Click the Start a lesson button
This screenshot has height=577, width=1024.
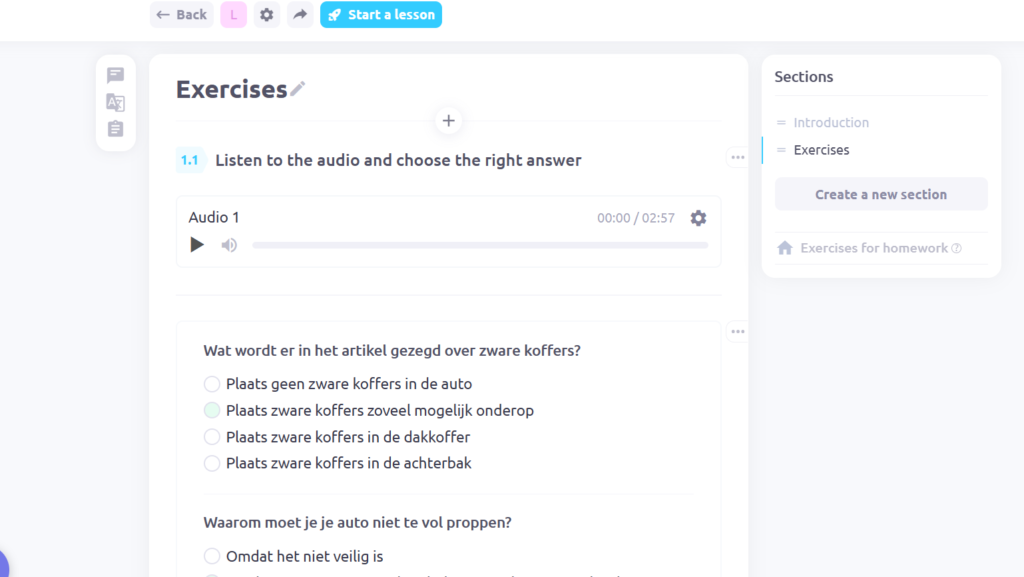[x=381, y=14]
